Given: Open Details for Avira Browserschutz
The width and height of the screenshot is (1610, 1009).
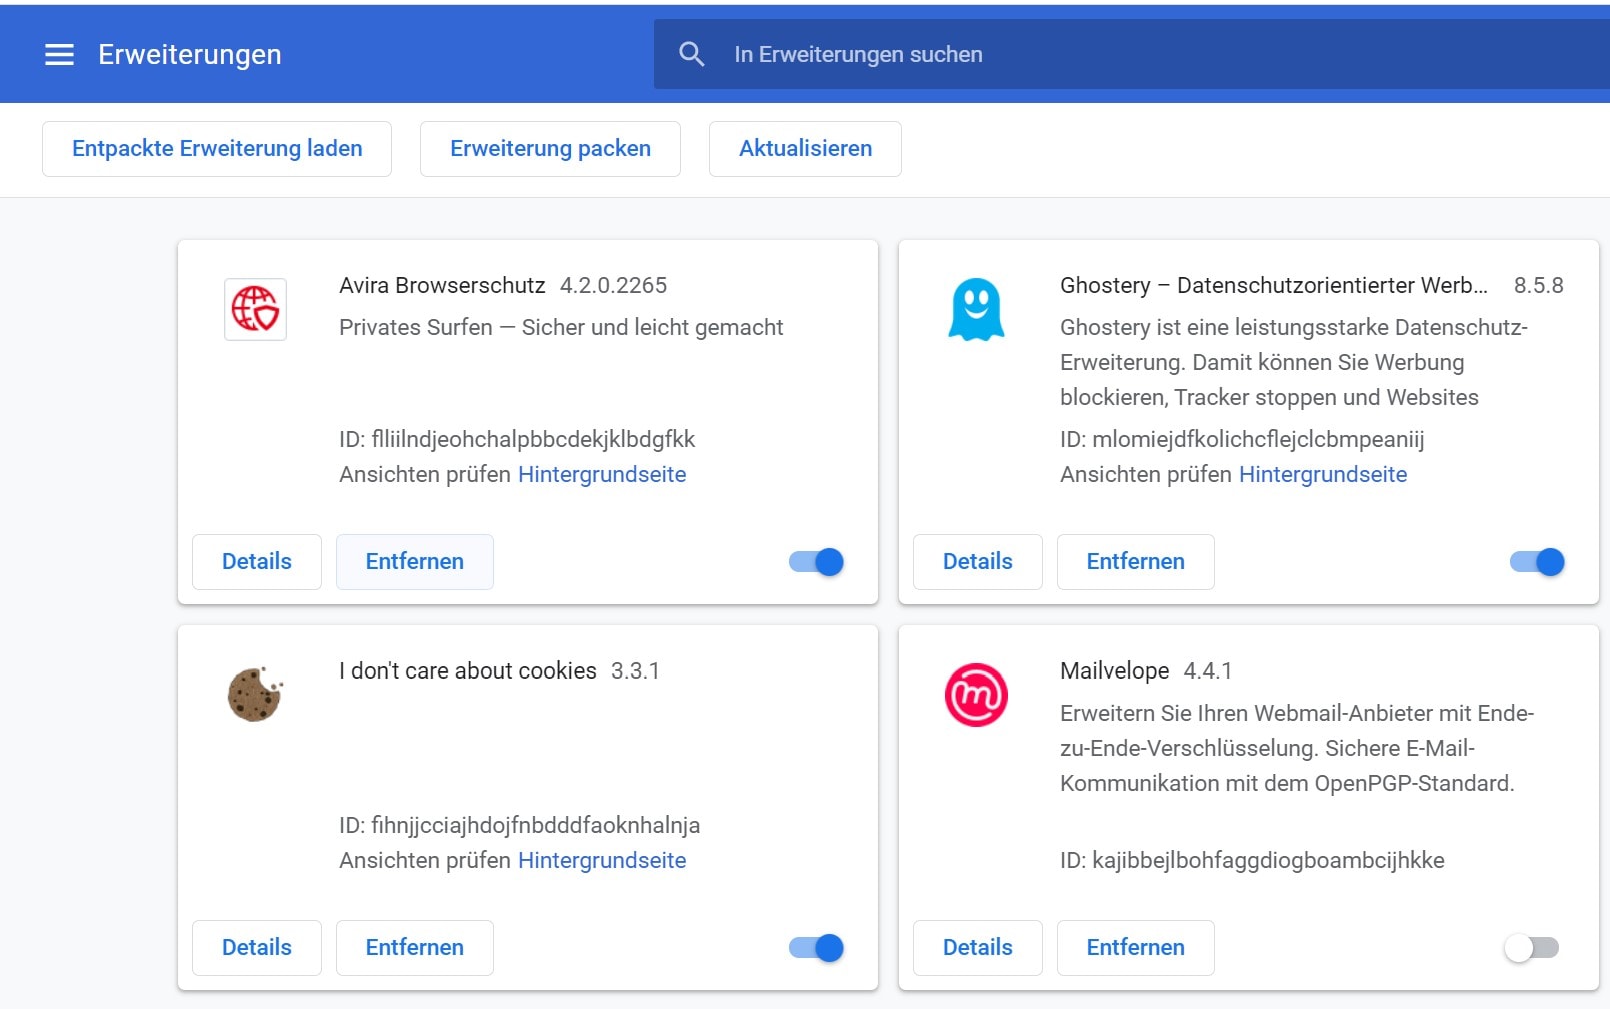Looking at the screenshot, I should [x=257, y=562].
